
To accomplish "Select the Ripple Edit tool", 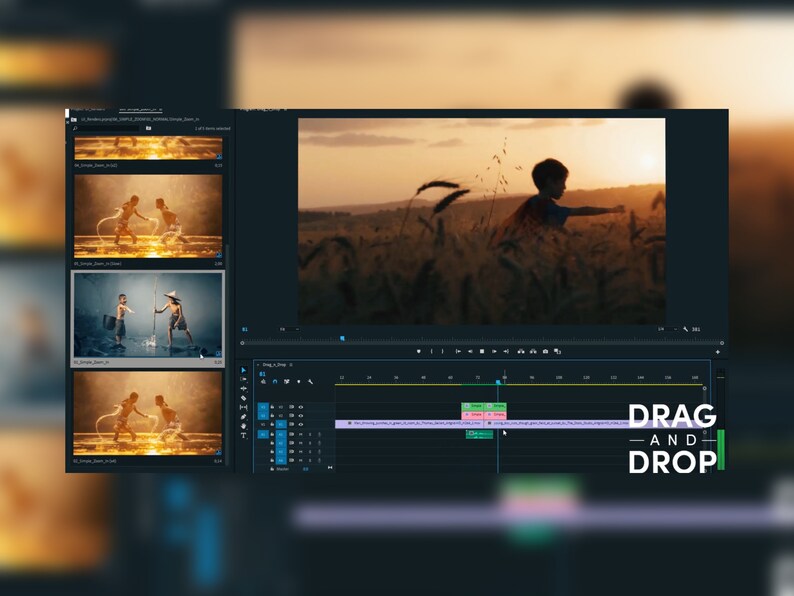I will (244, 388).
